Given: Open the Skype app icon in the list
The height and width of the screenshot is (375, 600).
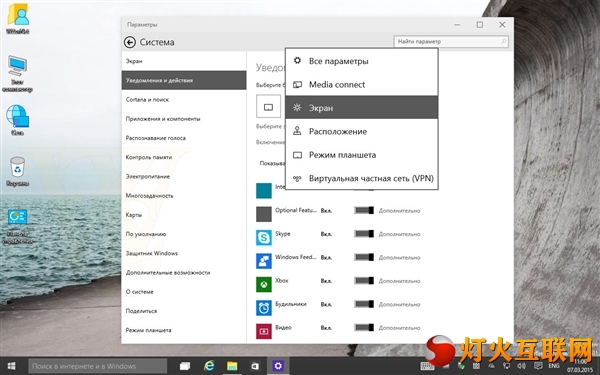Looking at the screenshot, I should pyautogui.click(x=264, y=238).
